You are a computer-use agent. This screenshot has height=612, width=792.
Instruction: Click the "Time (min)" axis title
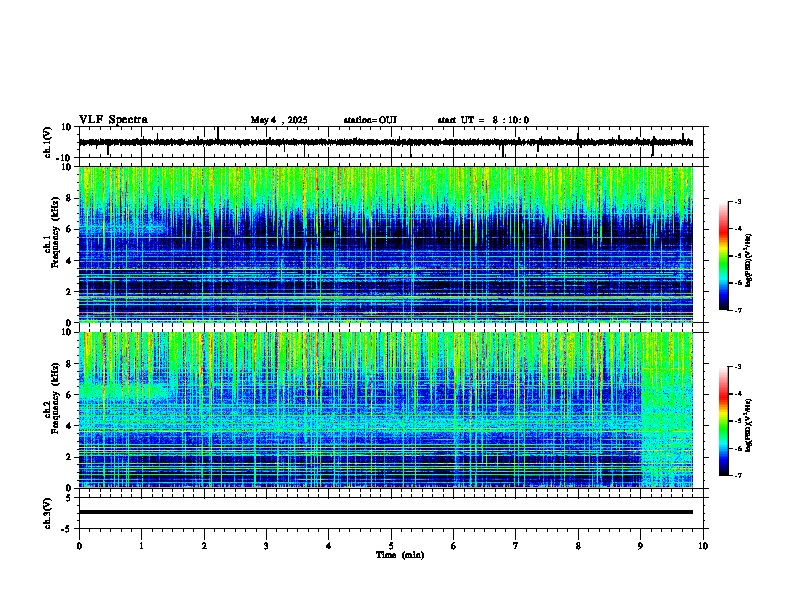click(400, 555)
